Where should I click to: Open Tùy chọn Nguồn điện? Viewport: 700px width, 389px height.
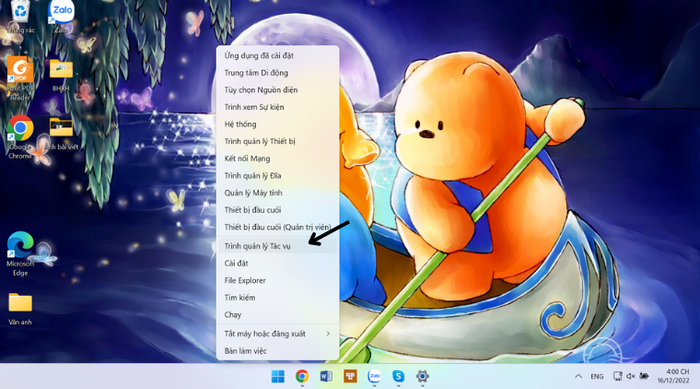[278, 90]
